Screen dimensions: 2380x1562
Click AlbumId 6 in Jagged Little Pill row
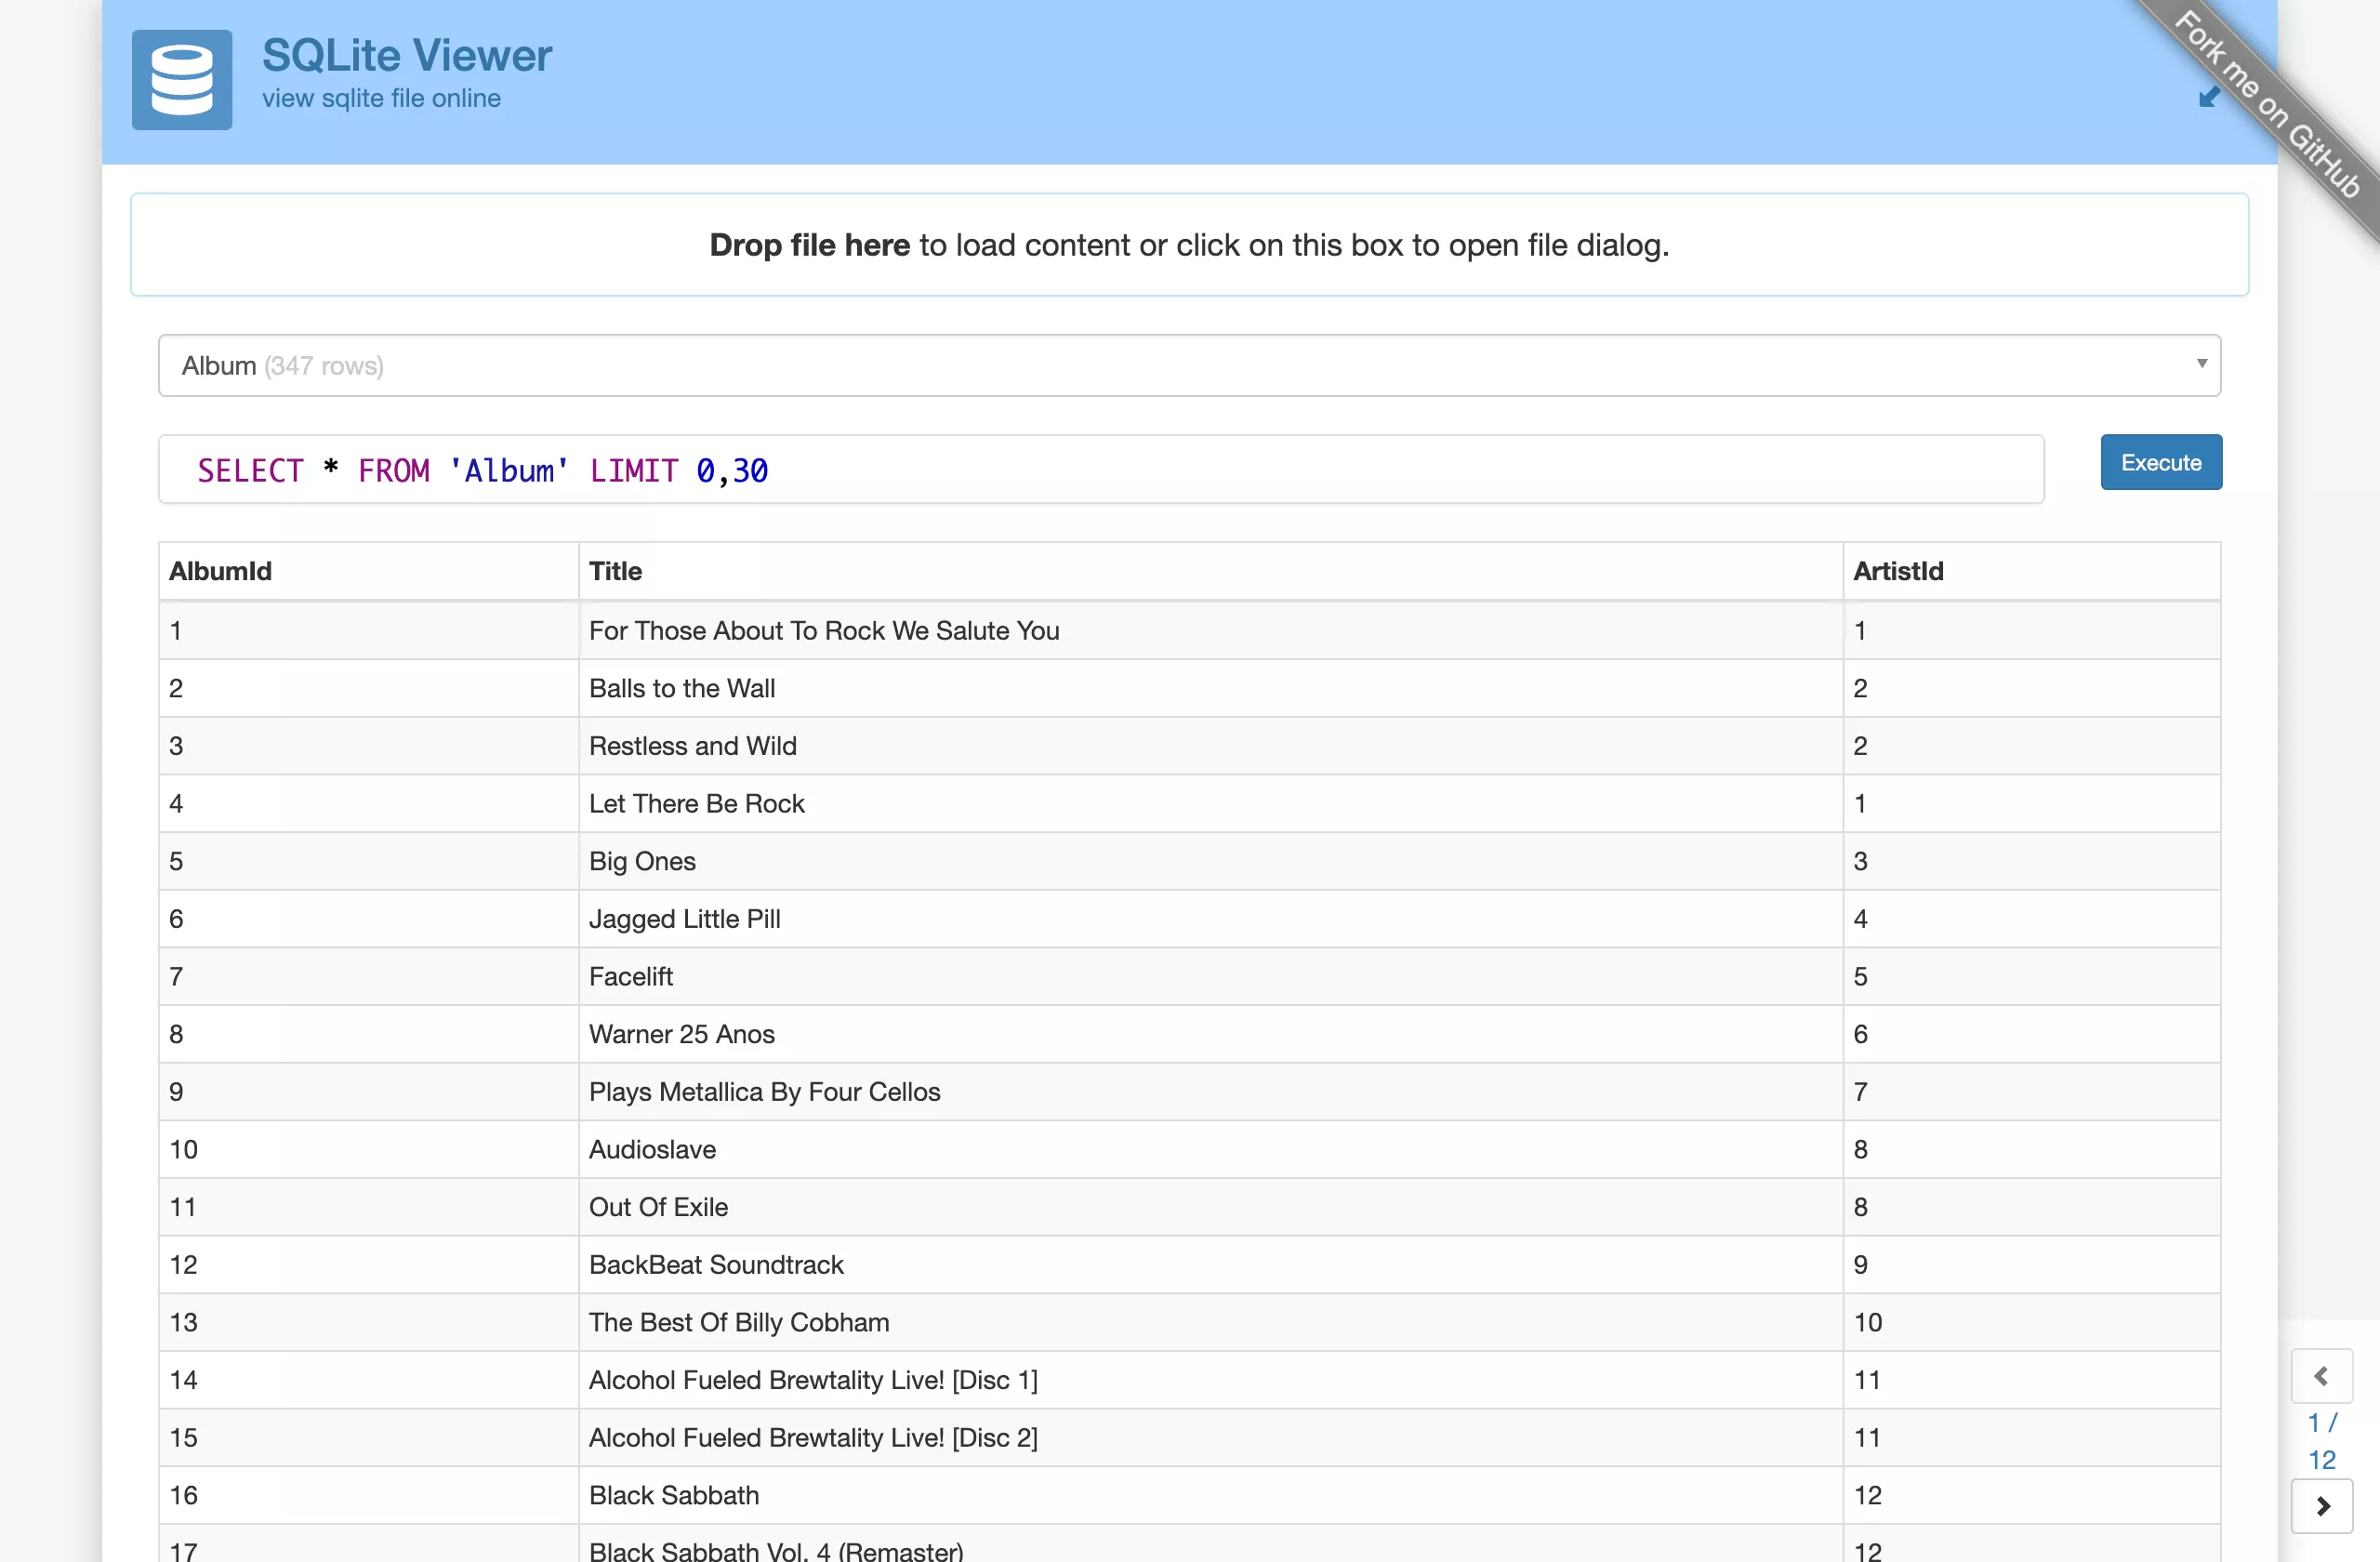pyautogui.click(x=368, y=919)
